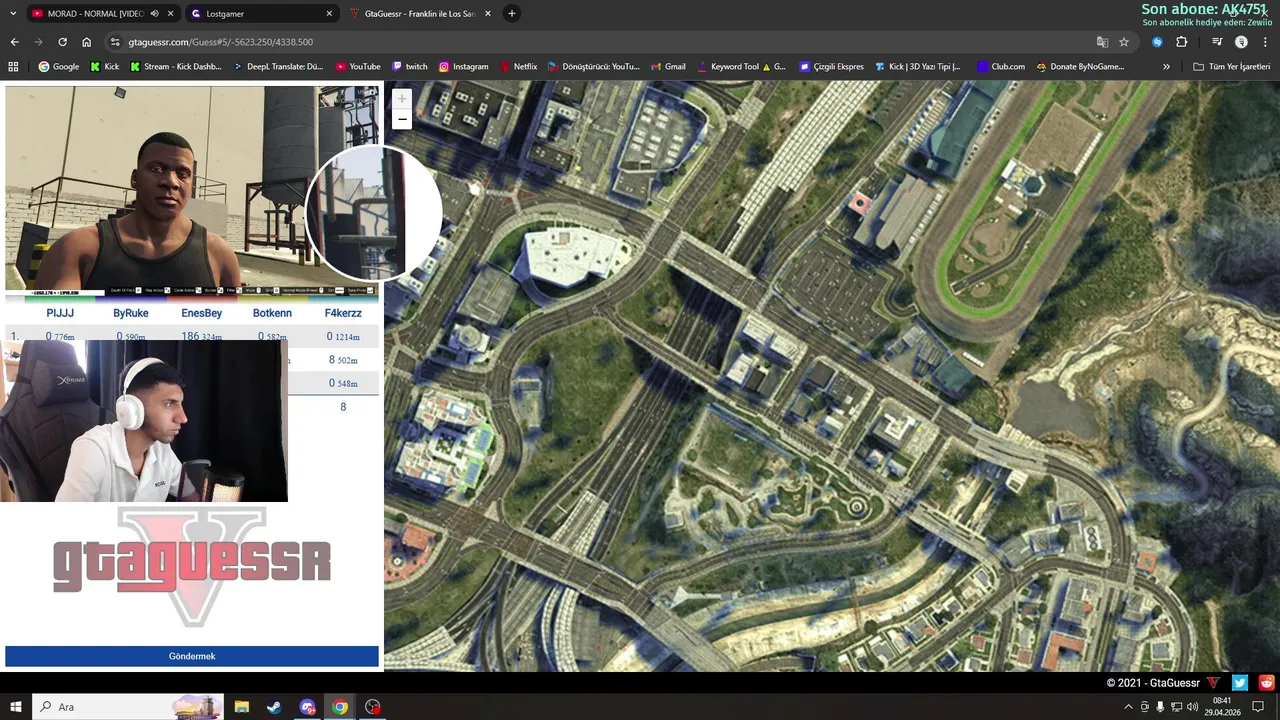Viewport: 1280px width, 720px height.
Task: Open a new browser tab
Action: (511, 14)
